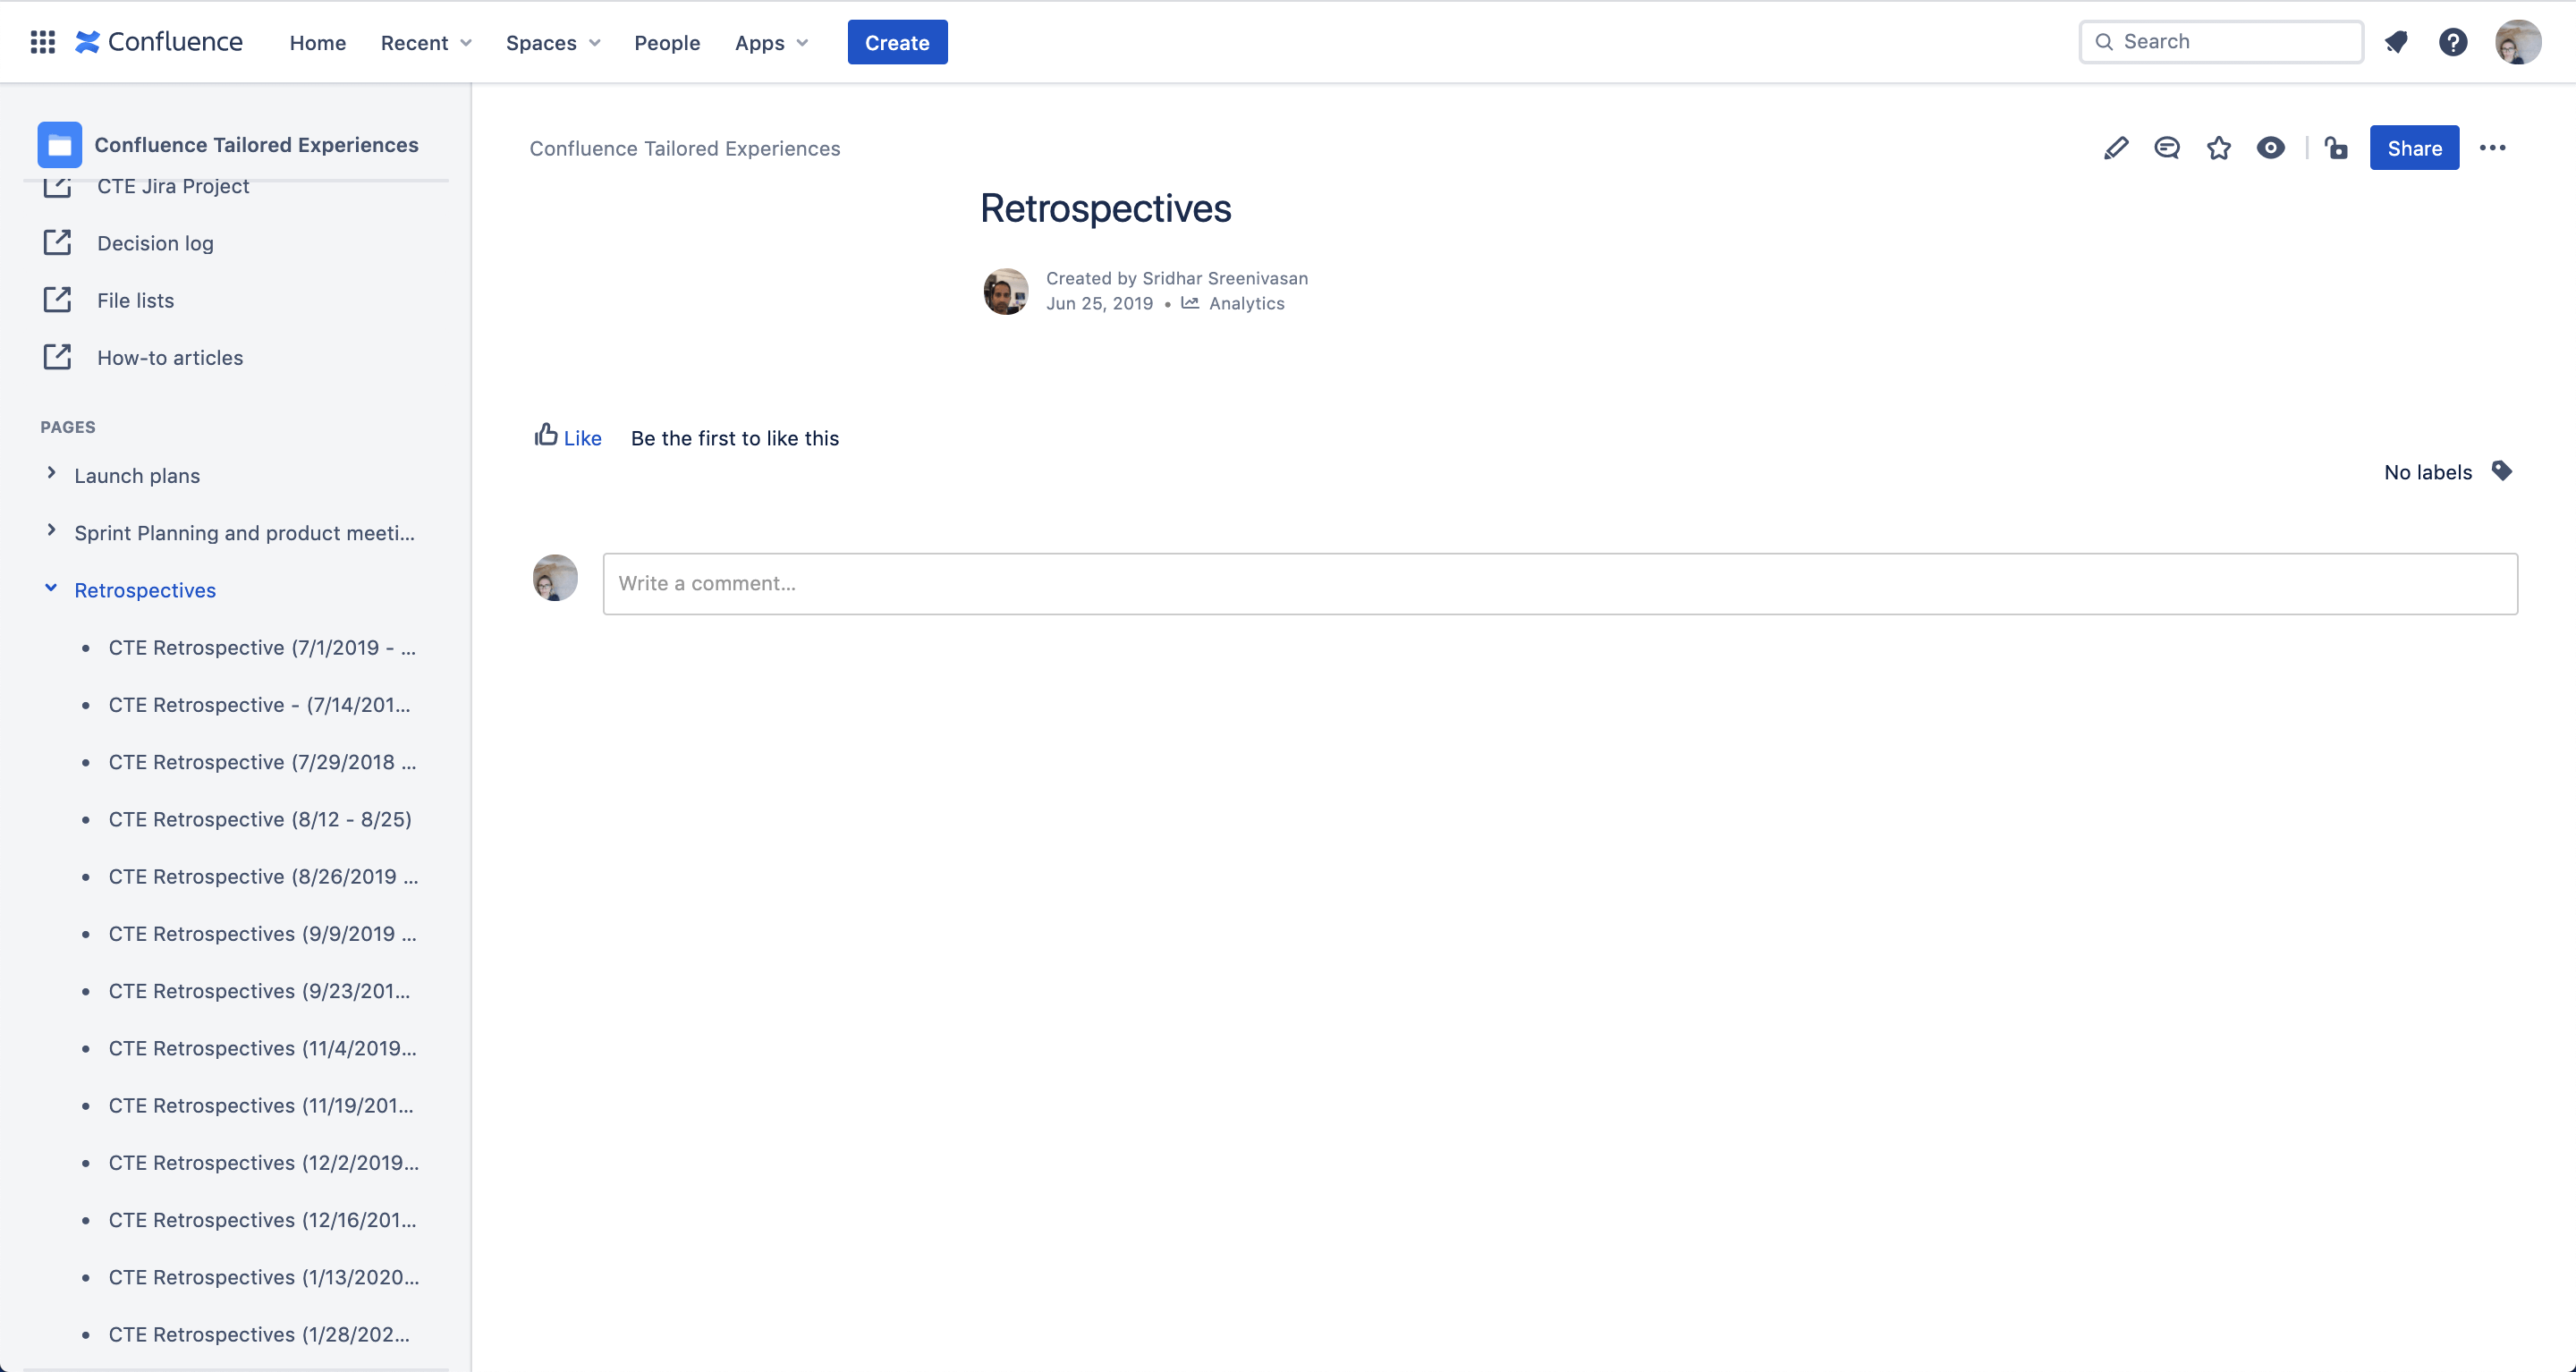Click the Watch page eye icon
Image resolution: width=2576 pixels, height=1372 pixels.
point(2271,148)
